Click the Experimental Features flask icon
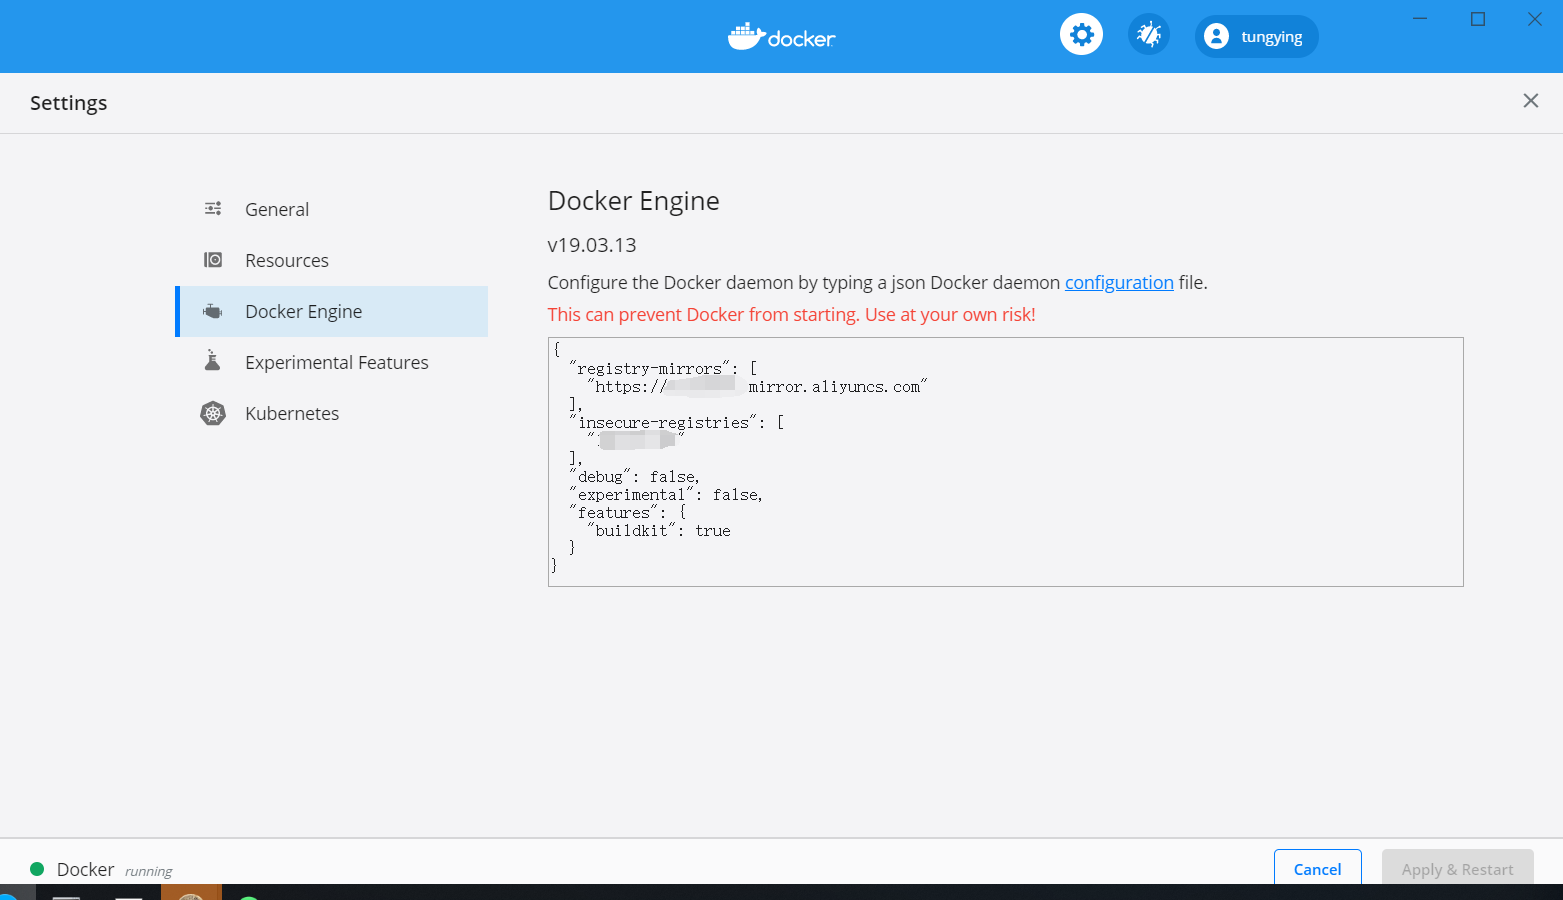The height and width of the screenshot is (900, 1563). (212, 361)
